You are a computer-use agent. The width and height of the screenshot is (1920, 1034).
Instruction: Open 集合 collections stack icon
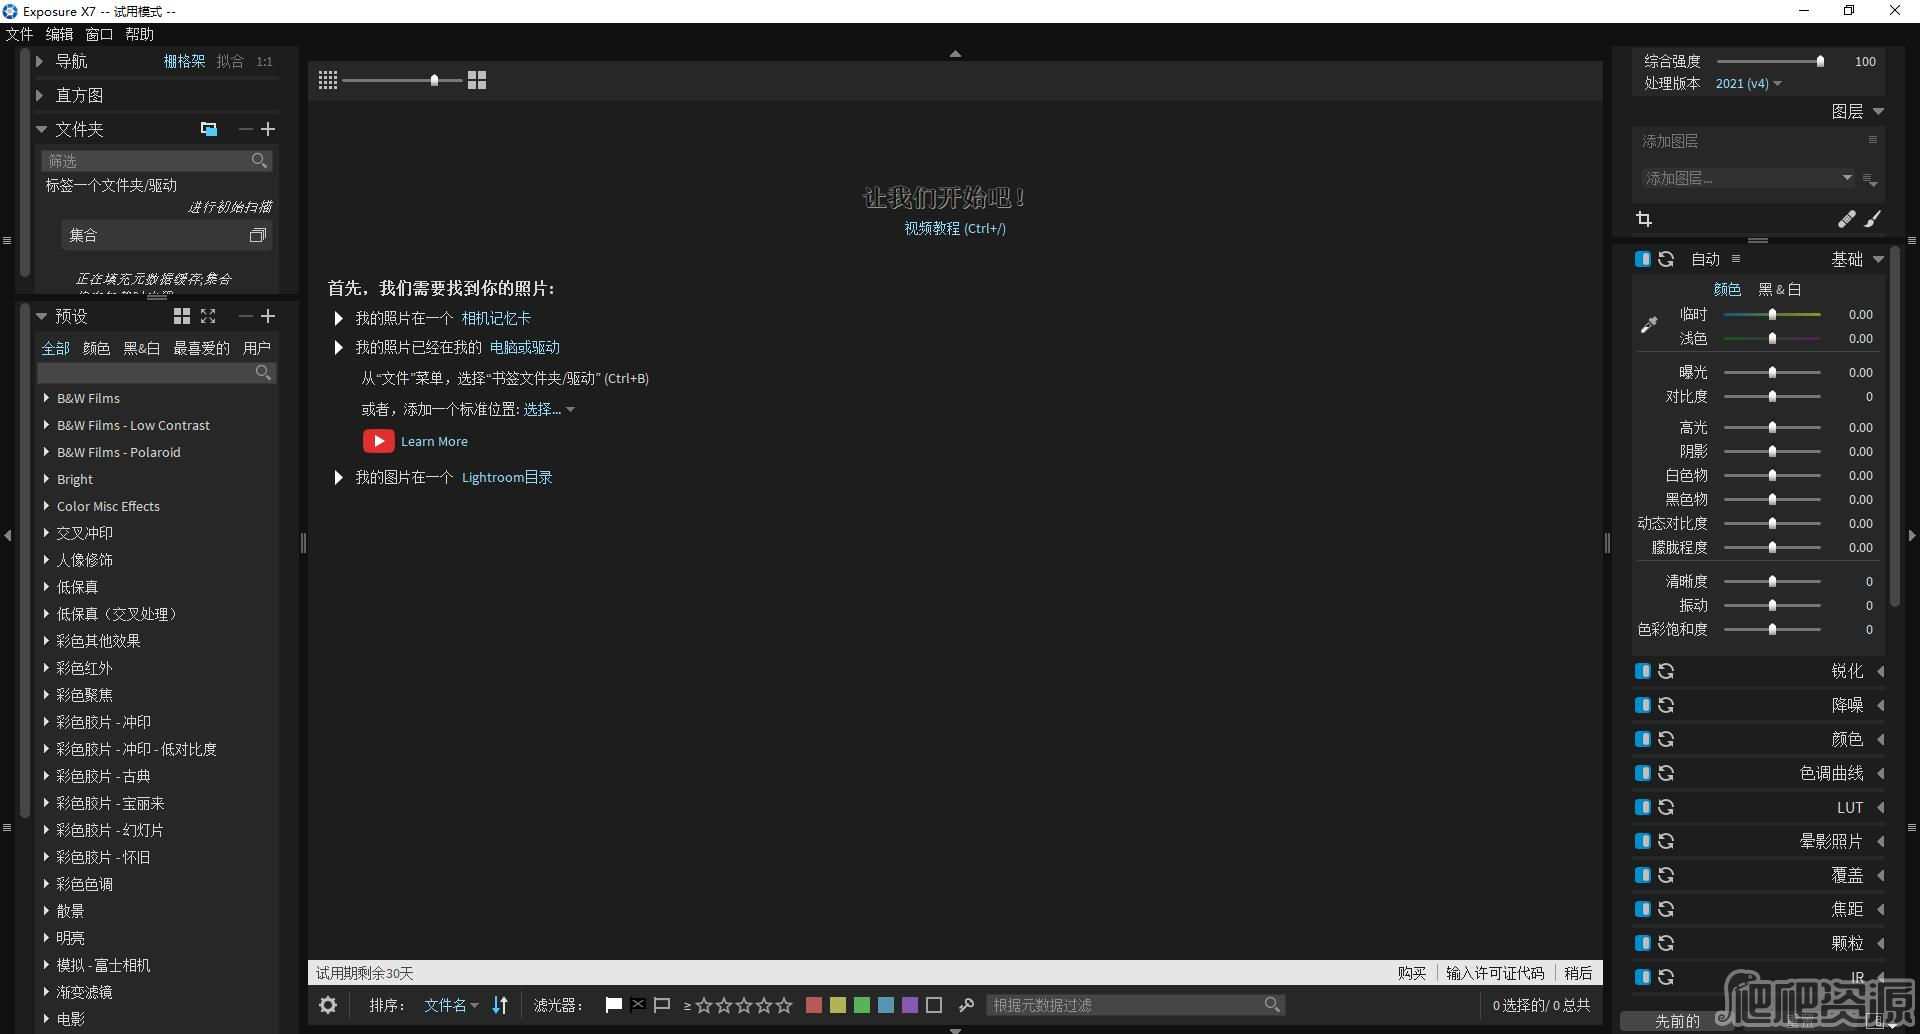tap(258, 236)
